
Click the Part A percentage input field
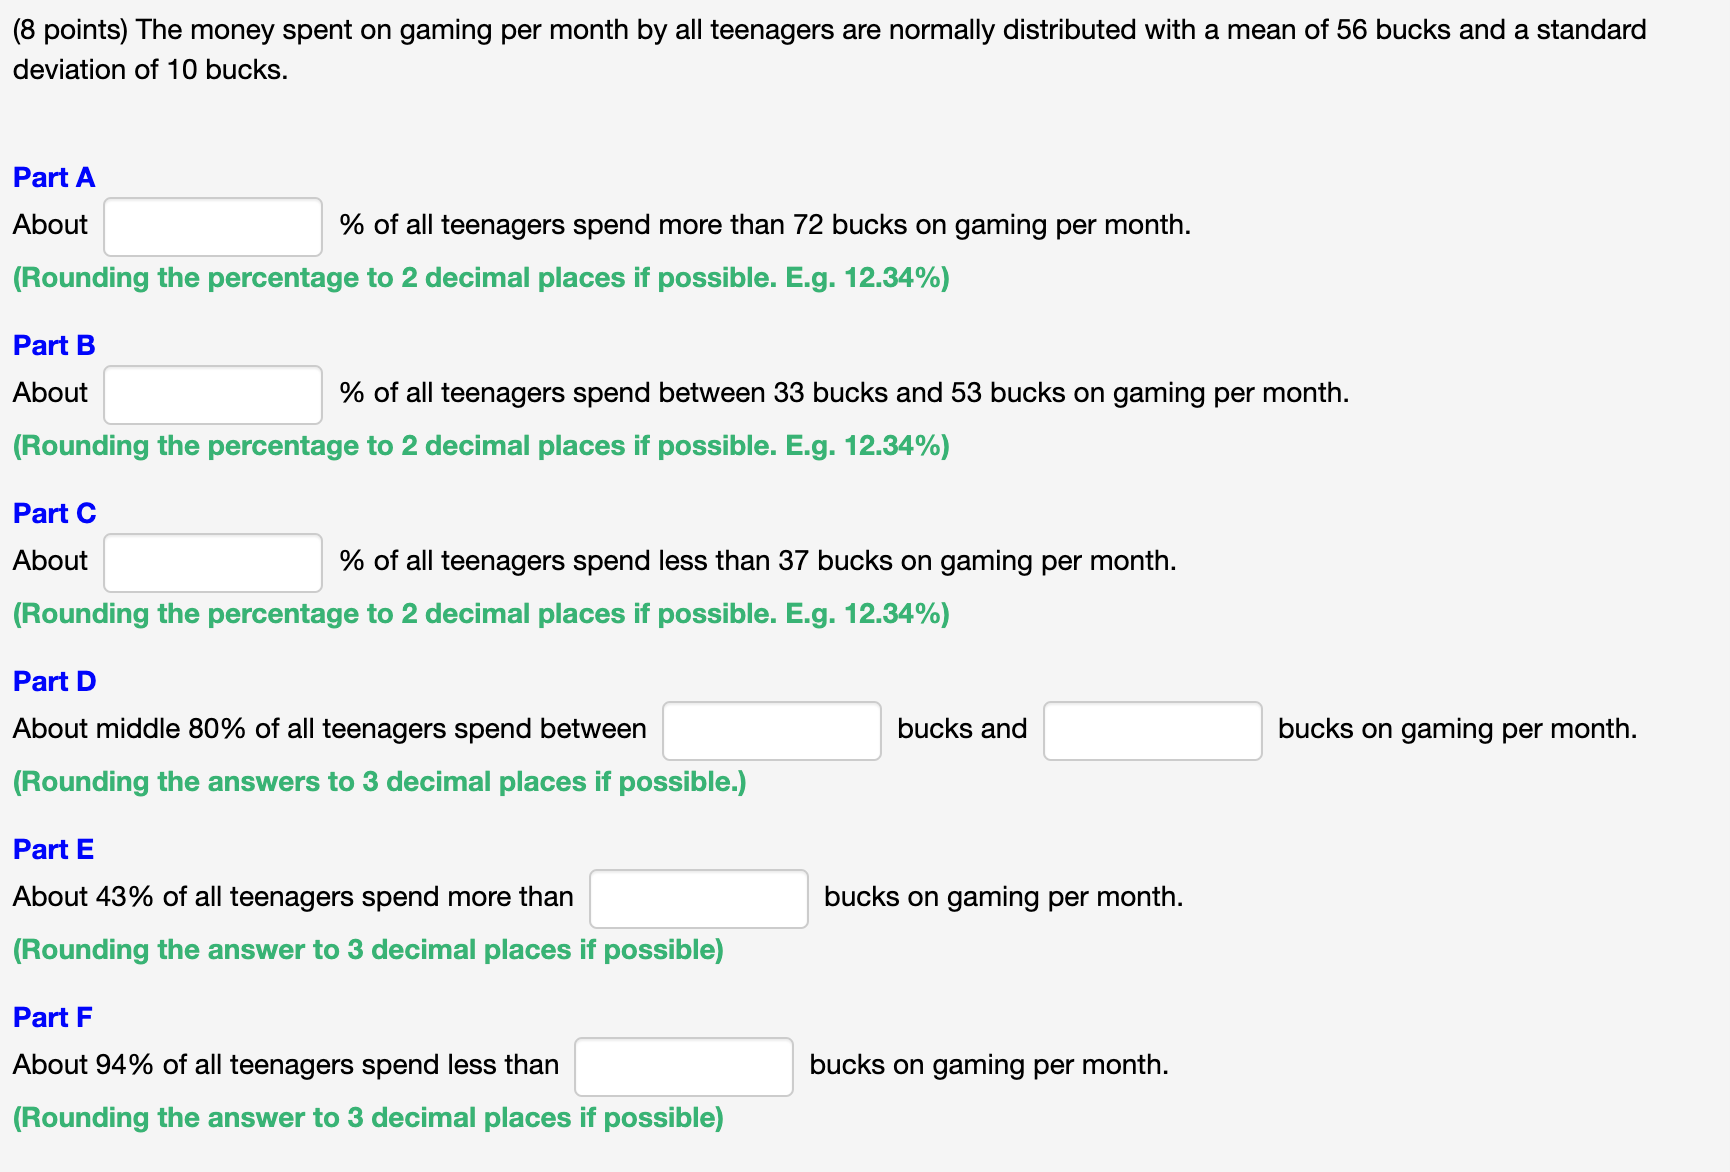pyautogui.click(x=211, y=226)
